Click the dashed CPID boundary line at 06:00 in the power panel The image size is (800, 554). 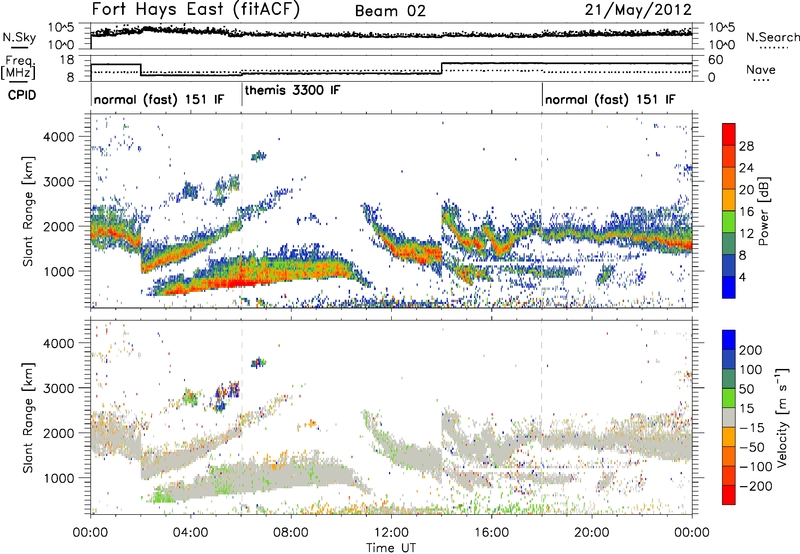[242, 211]
